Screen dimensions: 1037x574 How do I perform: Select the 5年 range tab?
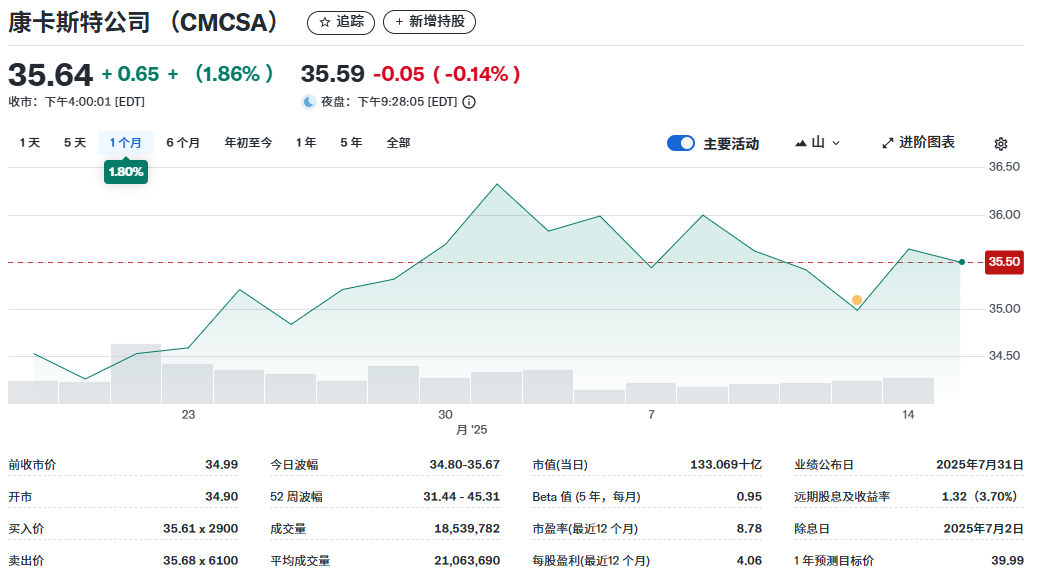click(351, 143)
